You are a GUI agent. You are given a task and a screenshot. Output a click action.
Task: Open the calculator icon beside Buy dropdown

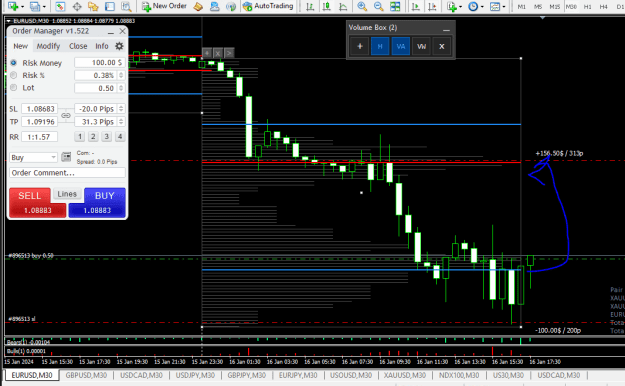click(66, 157)
